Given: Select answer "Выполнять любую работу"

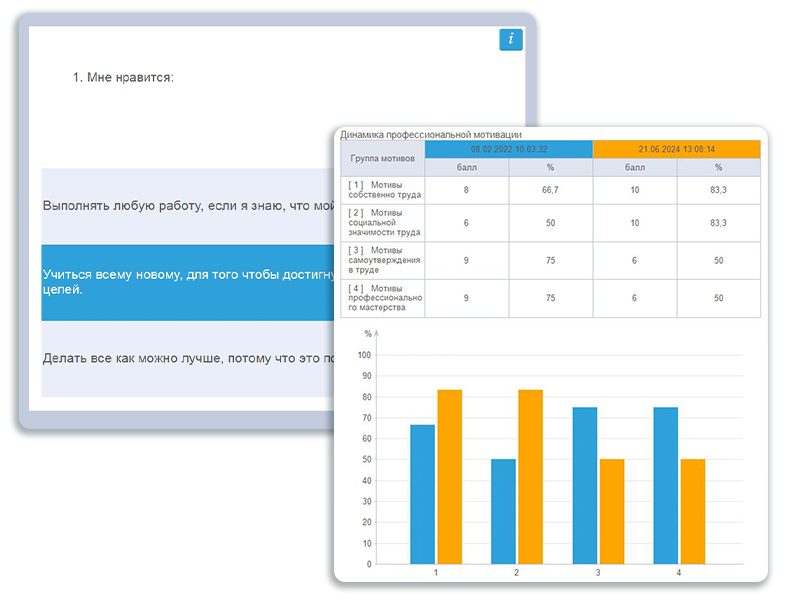Looking at the screenshot, I should 187,206.
